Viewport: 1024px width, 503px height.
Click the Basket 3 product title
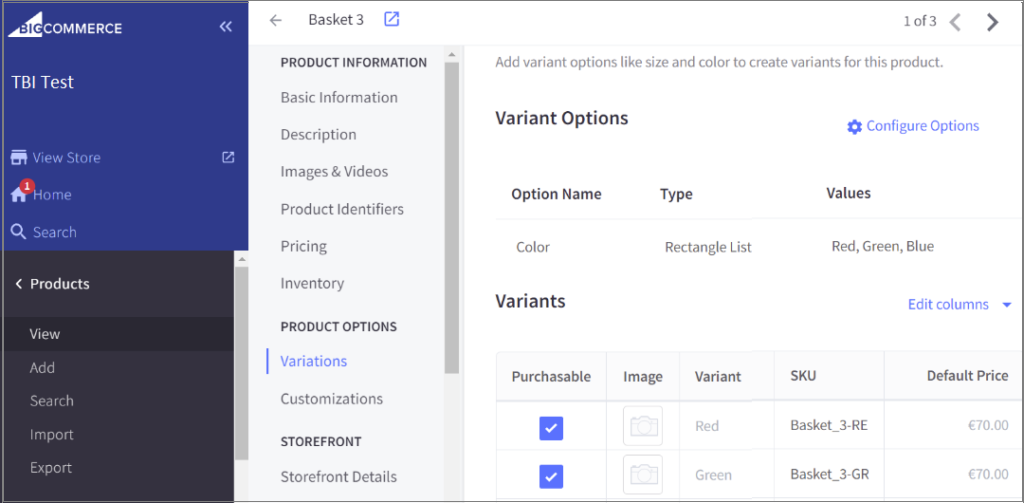tap(336, 20)
